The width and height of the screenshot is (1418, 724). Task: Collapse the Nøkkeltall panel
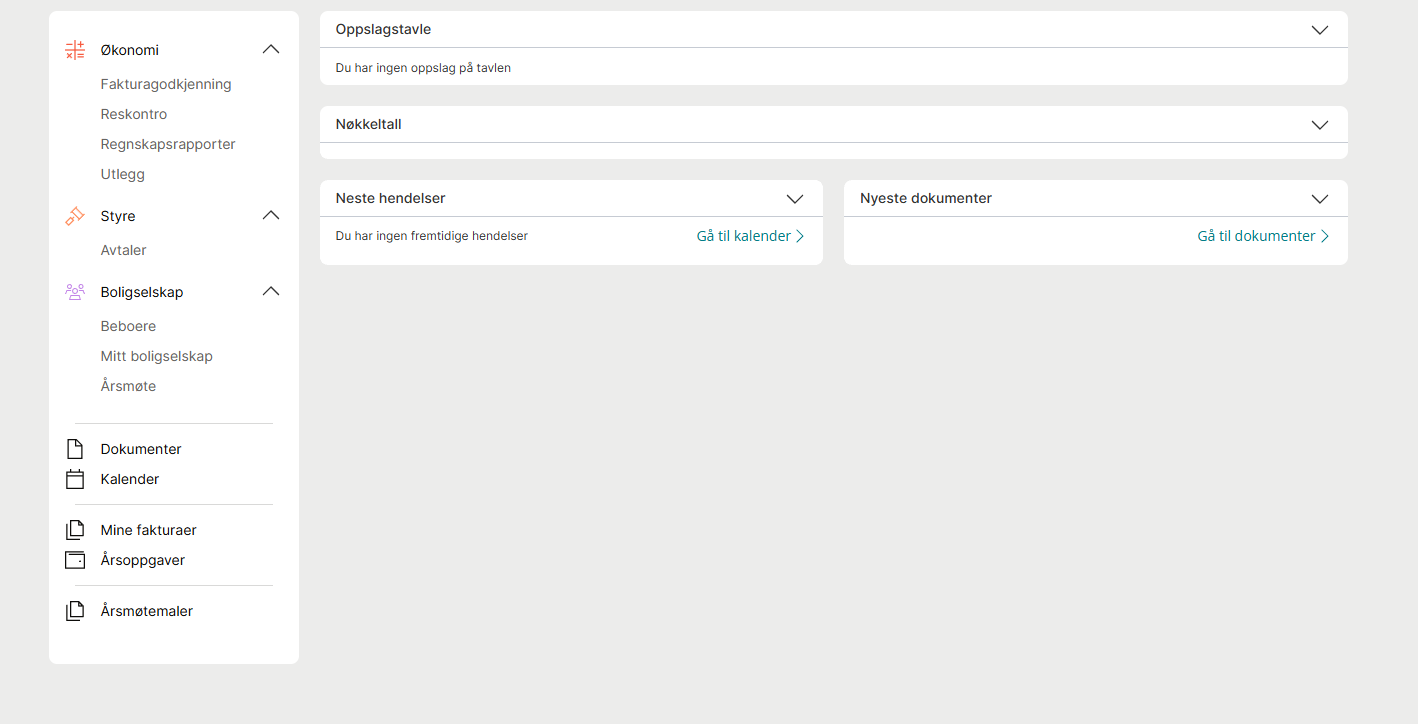1319,125
